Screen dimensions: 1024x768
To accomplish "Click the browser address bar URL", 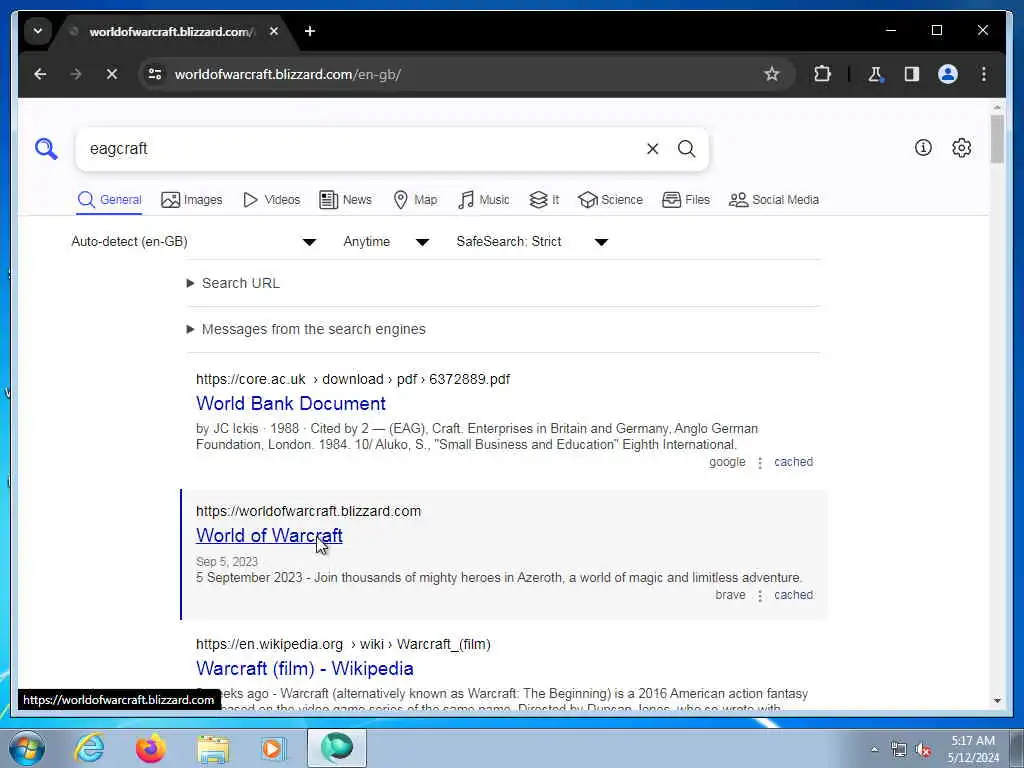I will pos(287,74).
